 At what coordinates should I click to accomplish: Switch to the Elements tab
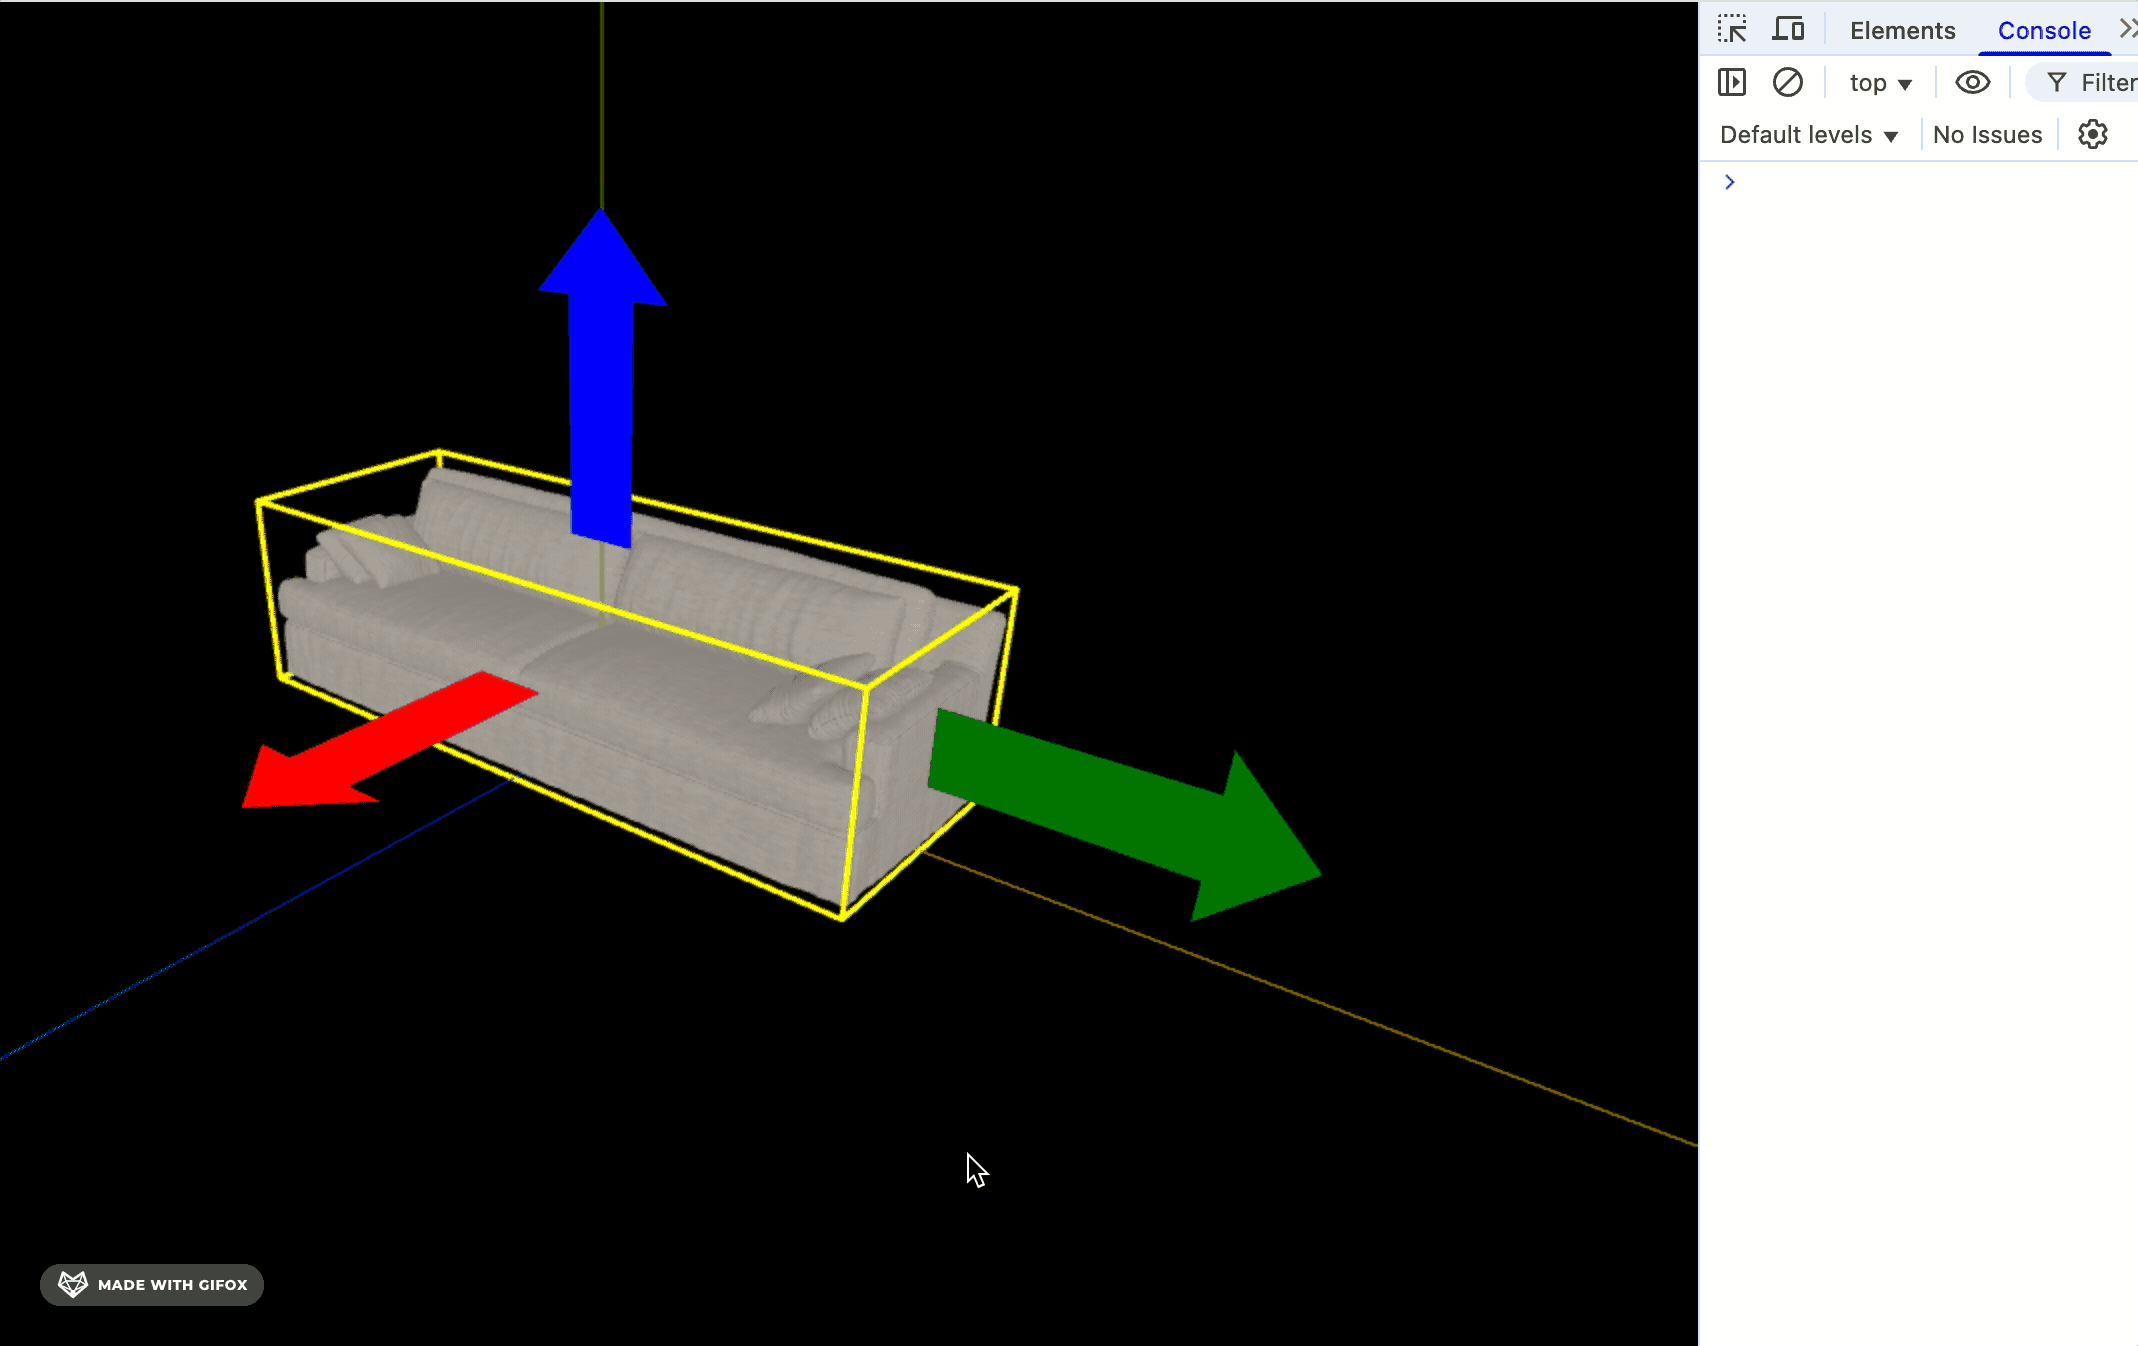[x=1902, y=31]
